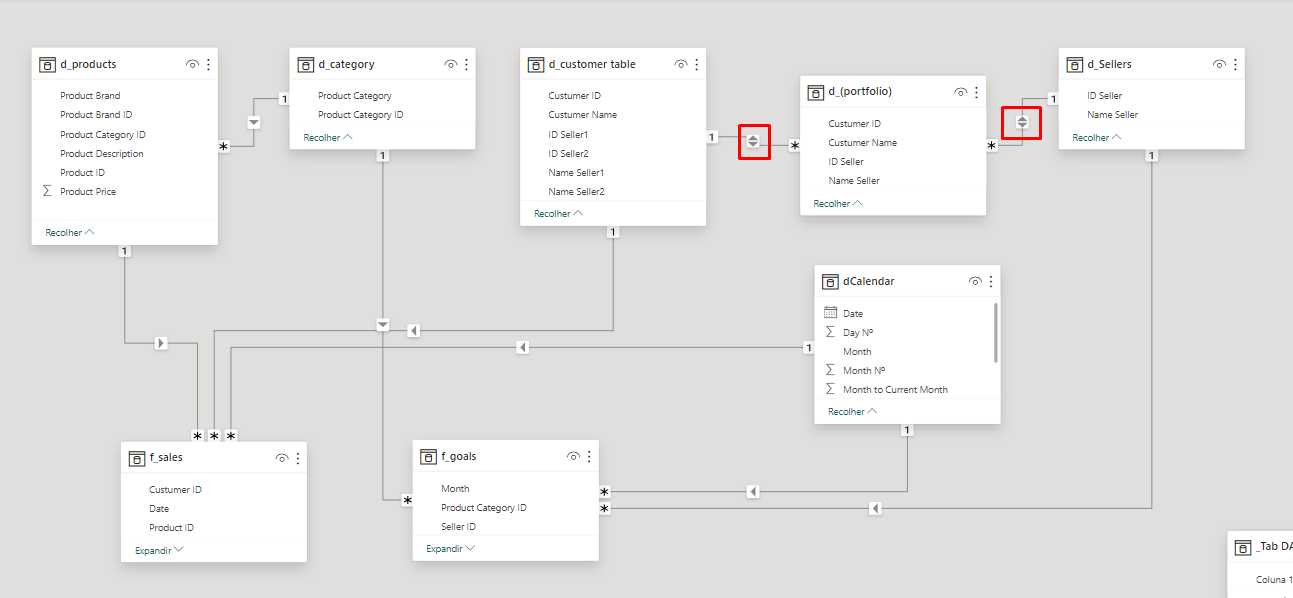Click the d_Sellers table icon
This screenshot has width=1293, height=598.
(1075, 64)
